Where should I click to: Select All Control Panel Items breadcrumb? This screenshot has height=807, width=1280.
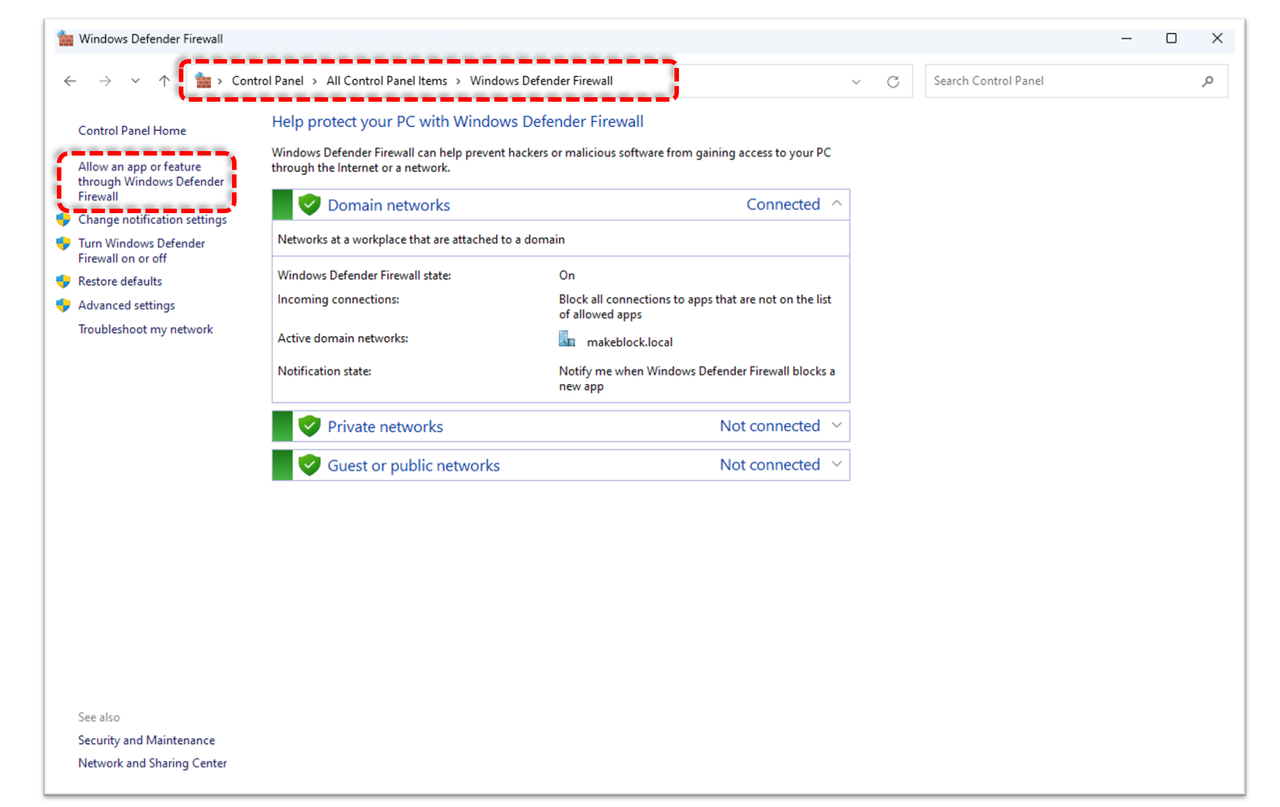[x=387, y=81]
